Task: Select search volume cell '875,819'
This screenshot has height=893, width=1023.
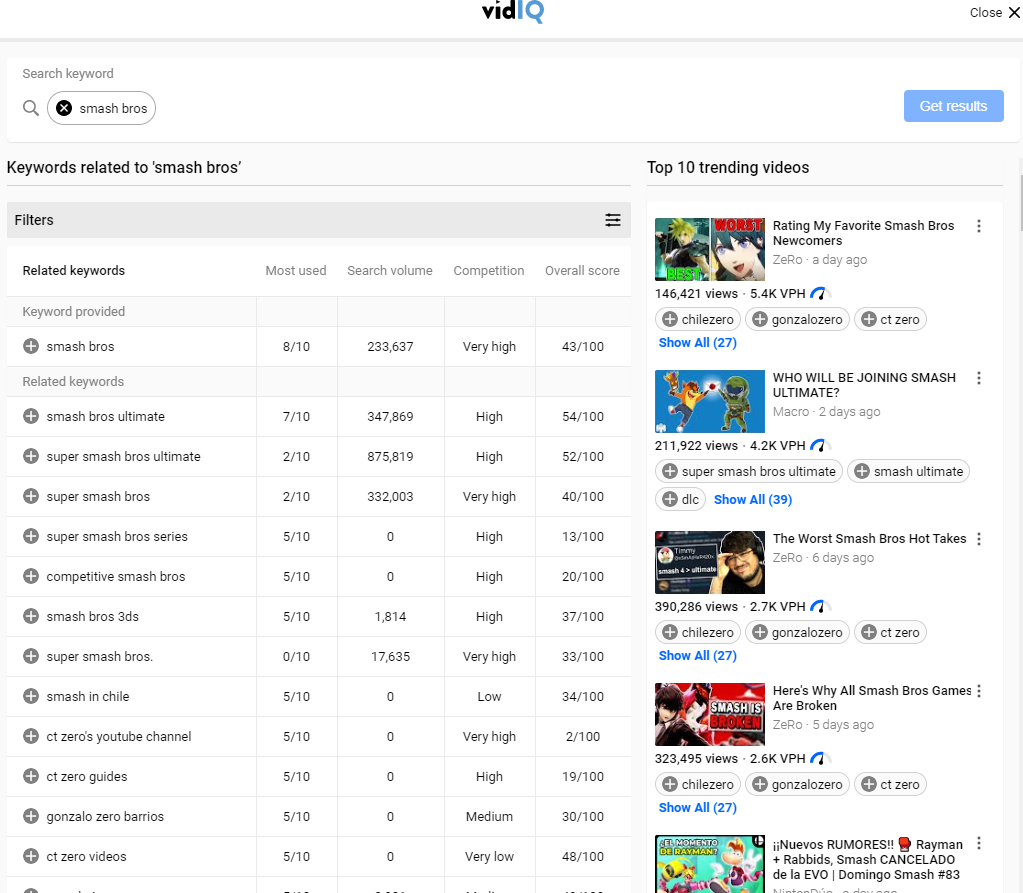Action: [390, 457]
